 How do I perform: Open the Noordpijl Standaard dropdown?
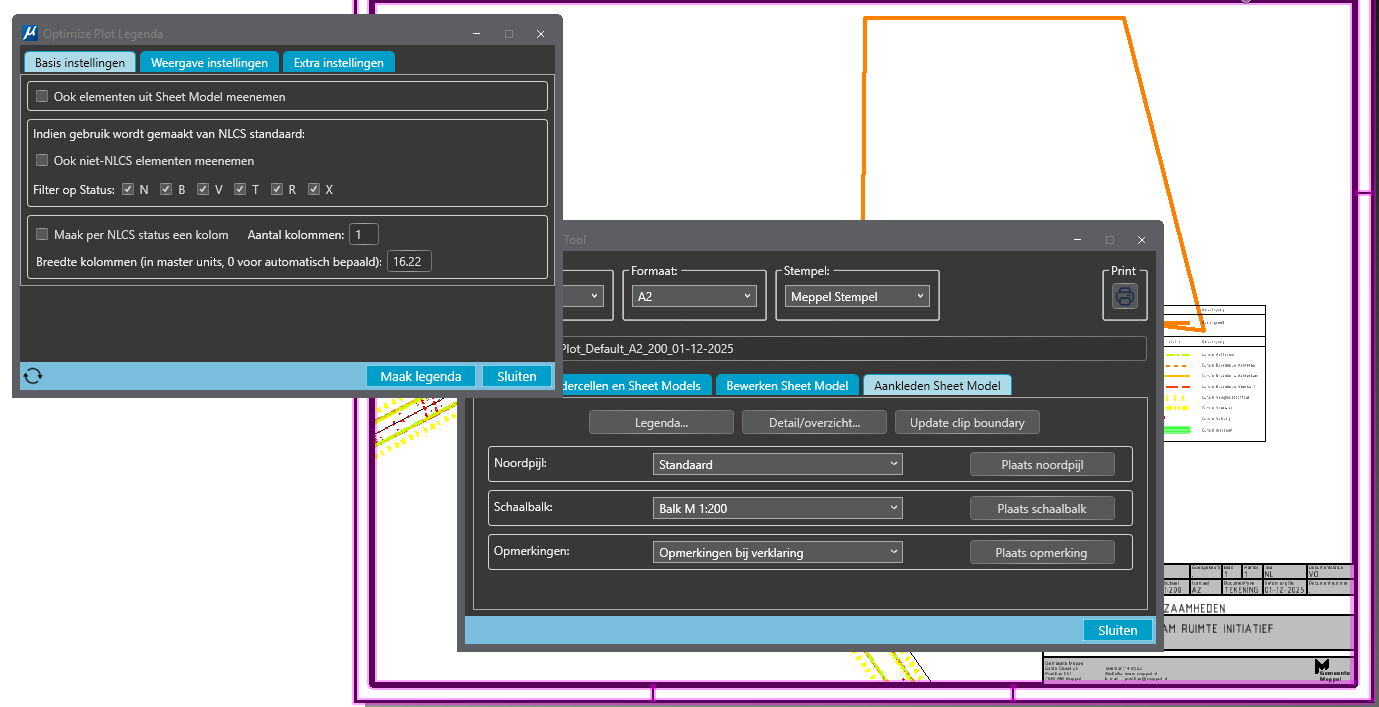coord(777,464)
